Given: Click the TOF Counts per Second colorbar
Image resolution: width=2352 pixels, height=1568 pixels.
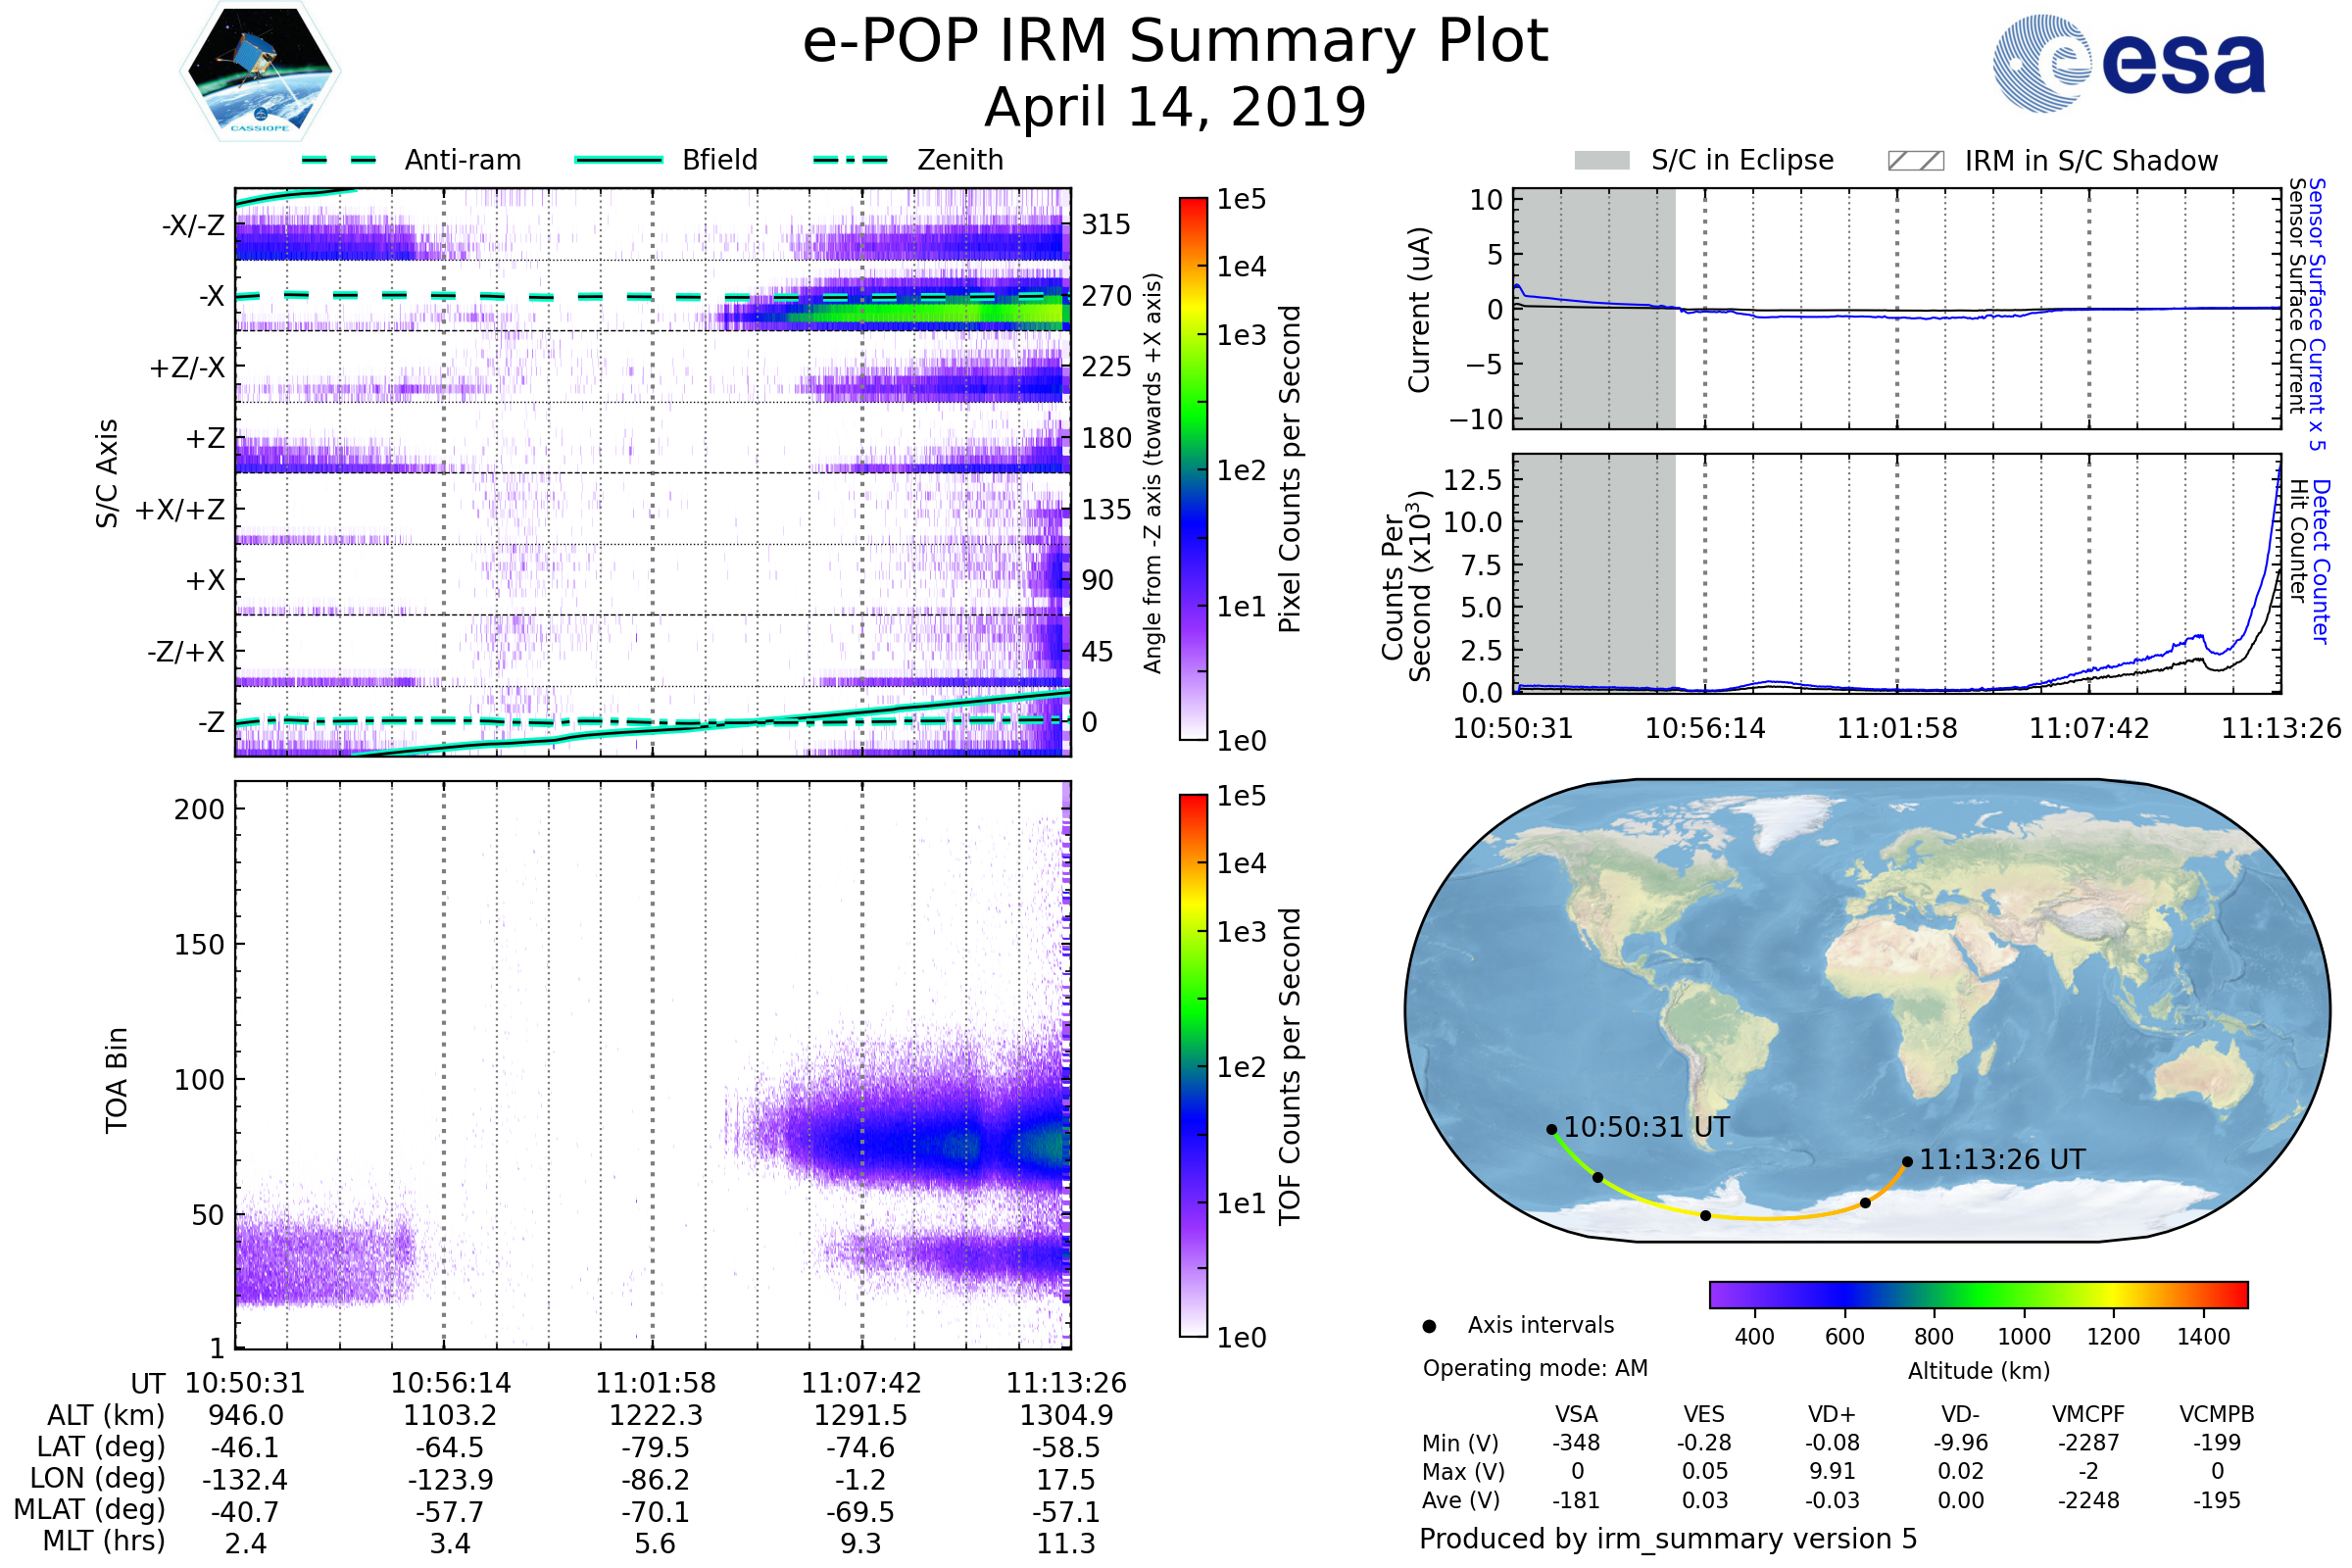Looking at the screenshot, I should (1193, 1065).
